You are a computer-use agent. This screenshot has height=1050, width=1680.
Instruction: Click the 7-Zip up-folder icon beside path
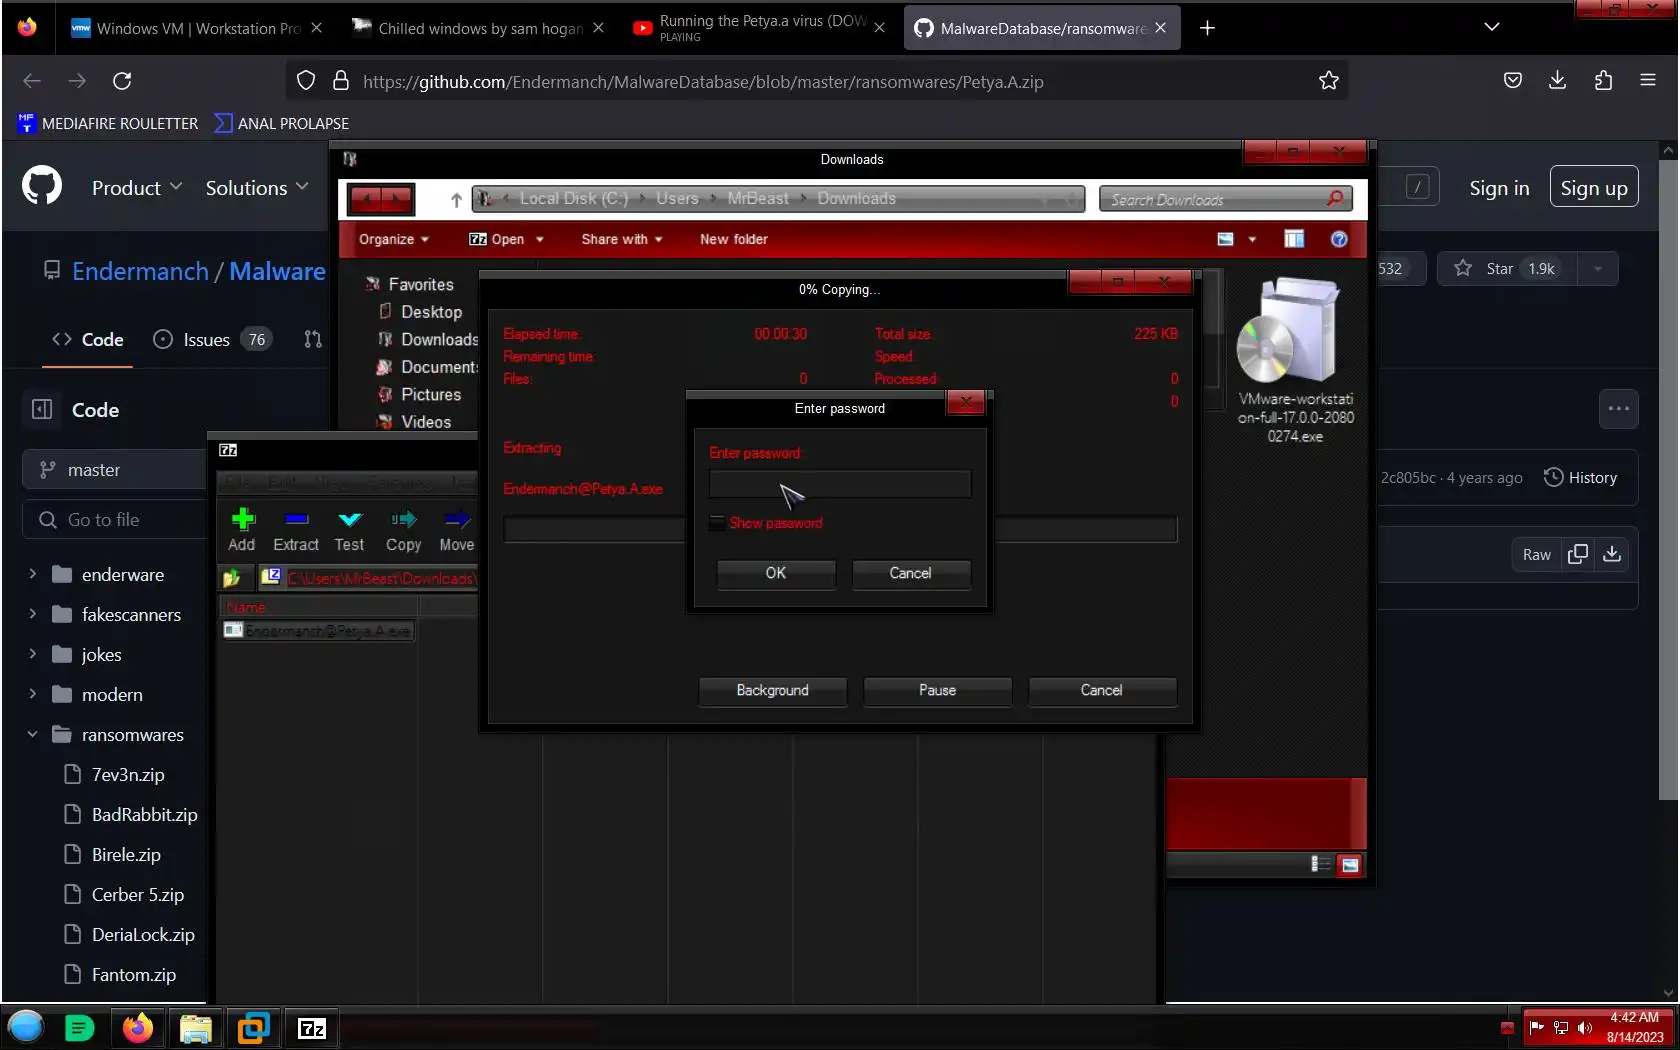pos(232,578)
